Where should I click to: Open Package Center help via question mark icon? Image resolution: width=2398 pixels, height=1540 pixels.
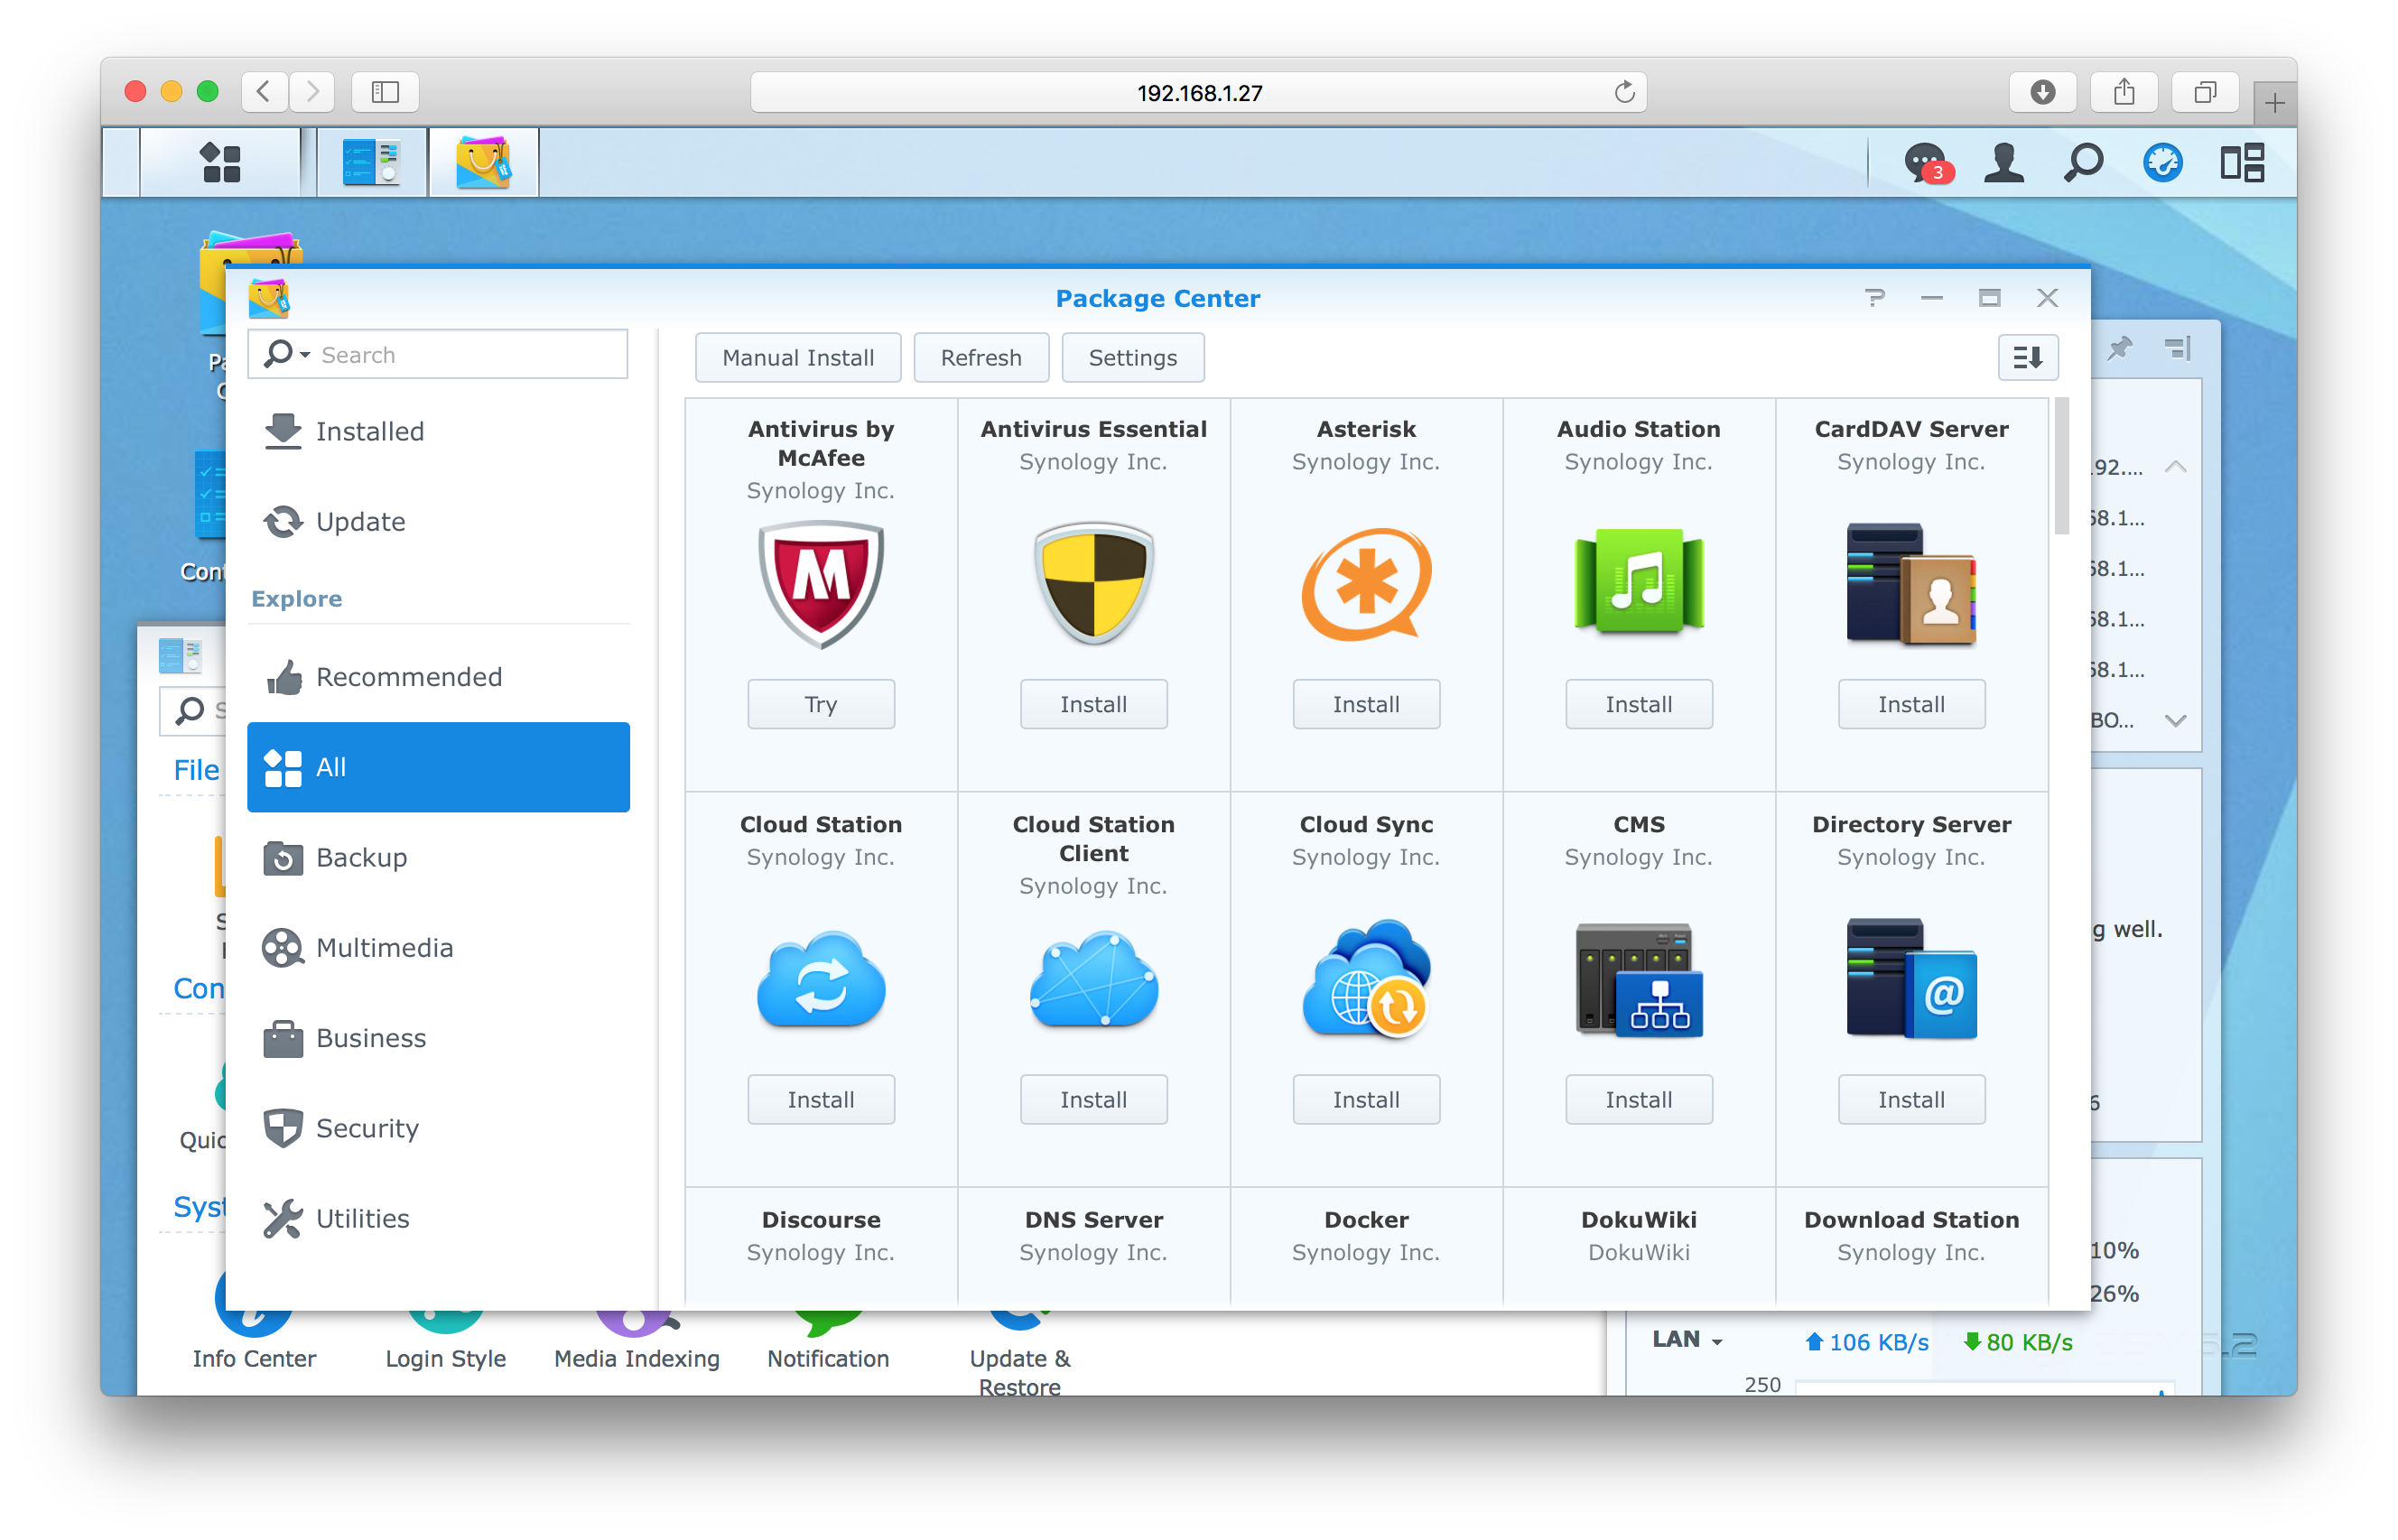tap(1875, 297)
